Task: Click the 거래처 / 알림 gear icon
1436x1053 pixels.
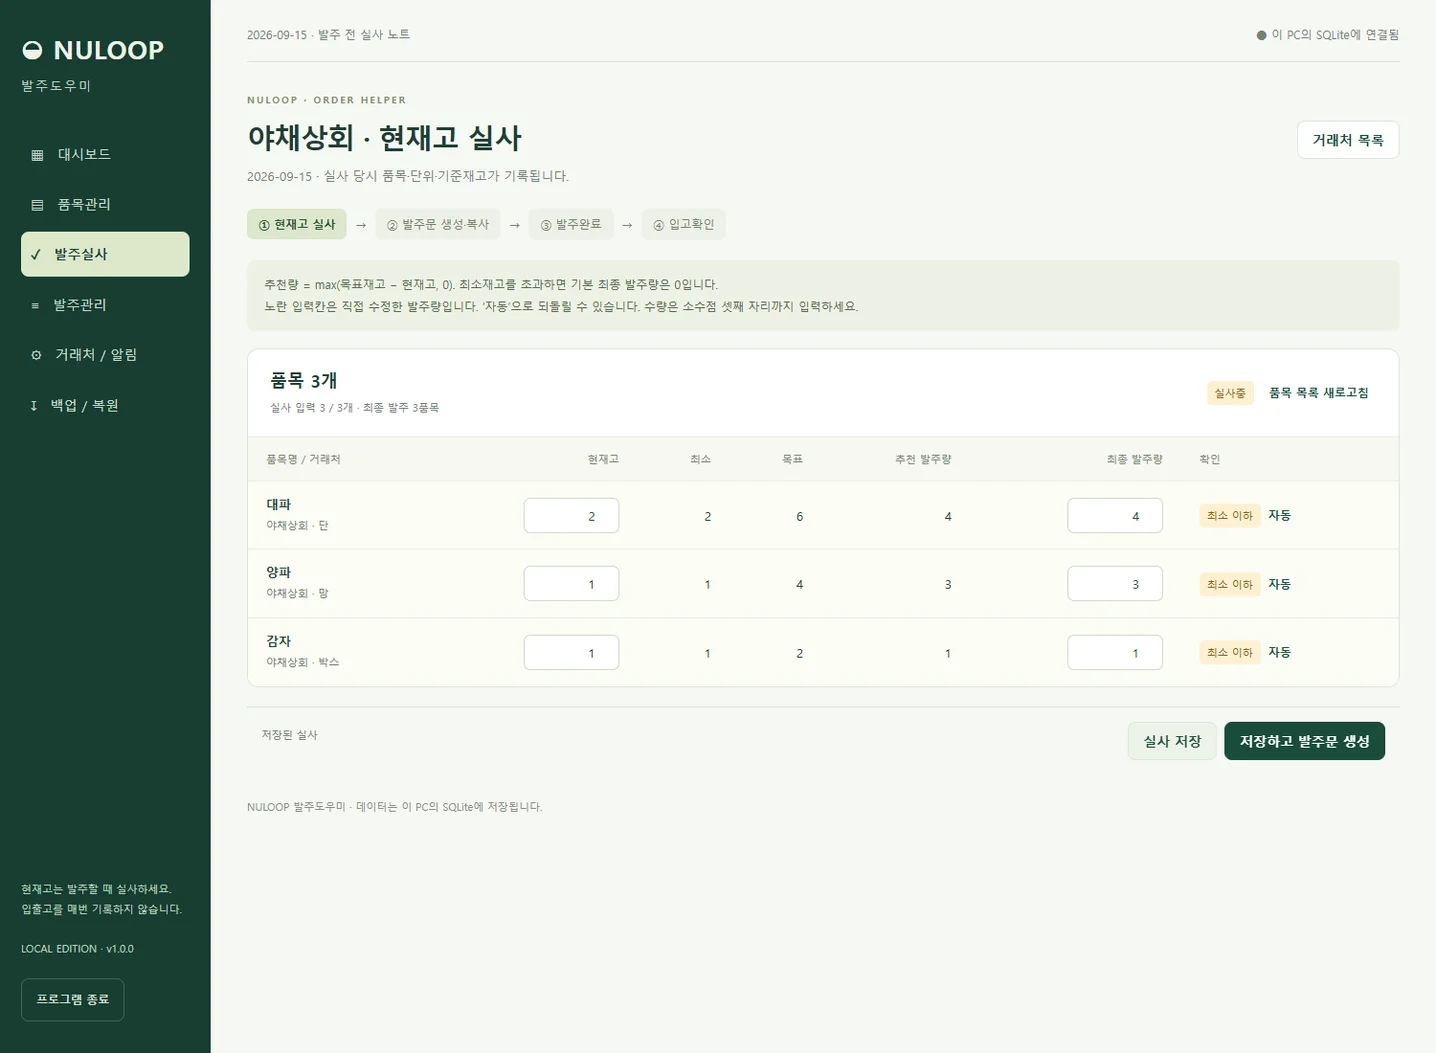Action: point(36,355)
